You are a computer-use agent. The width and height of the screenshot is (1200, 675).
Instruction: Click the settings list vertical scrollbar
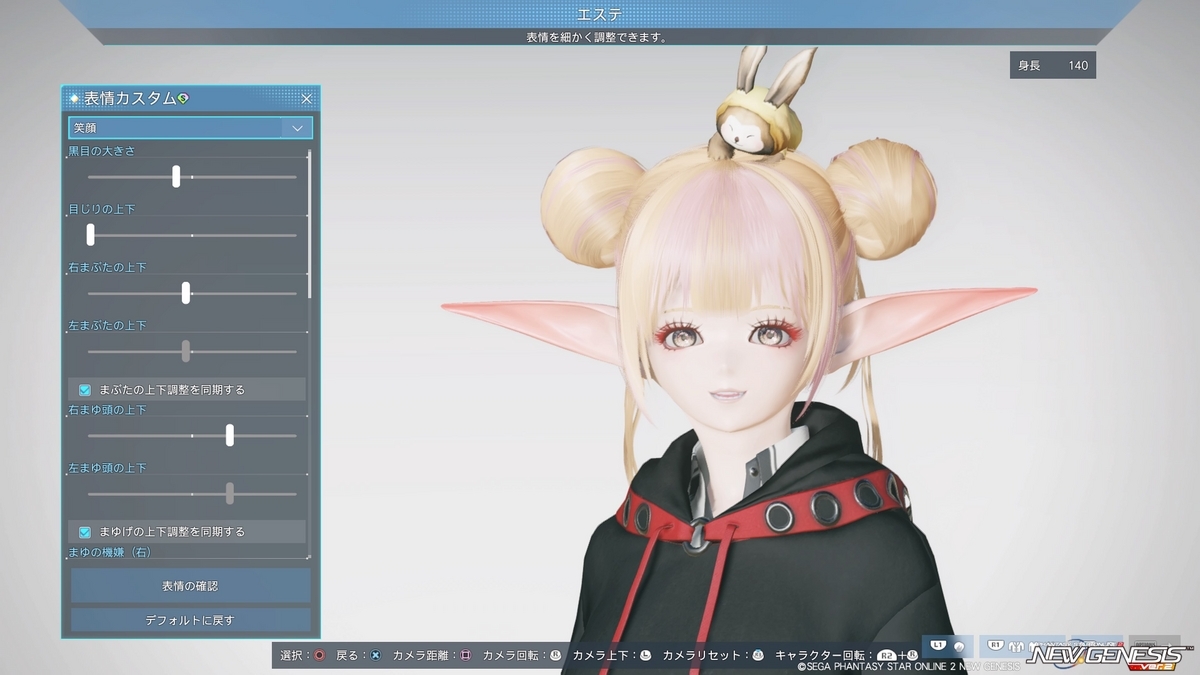(309, 224)
